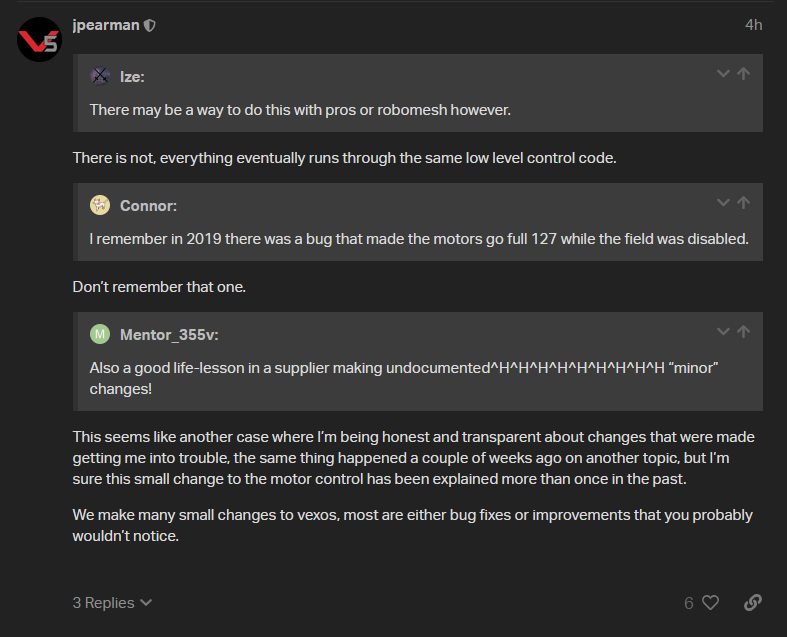Copy the share link for this post
Viewport: 787px width, 637px height.
tap(753, 602)
